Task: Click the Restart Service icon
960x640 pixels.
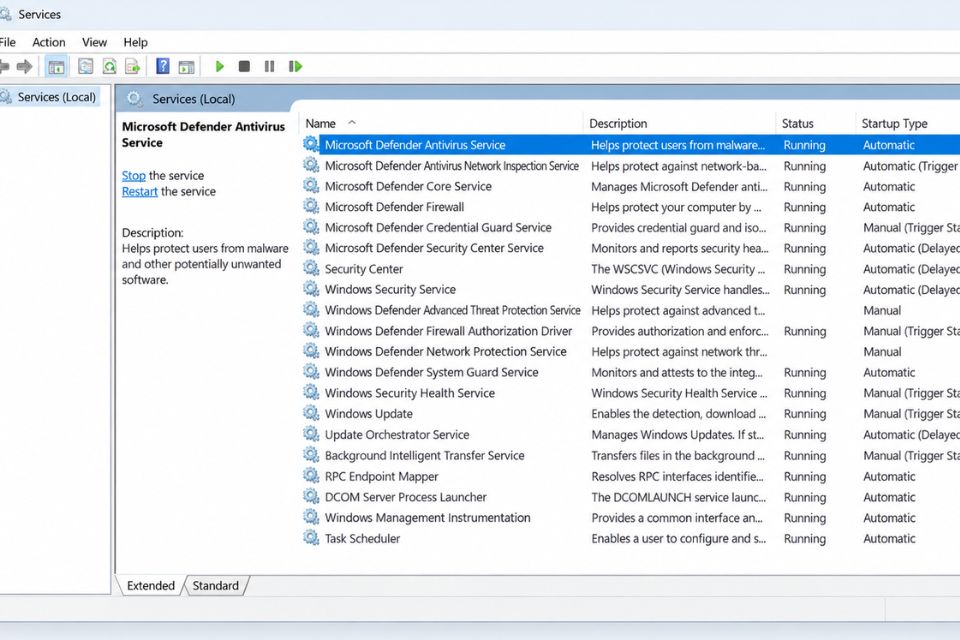Action: tap(296, 66)
